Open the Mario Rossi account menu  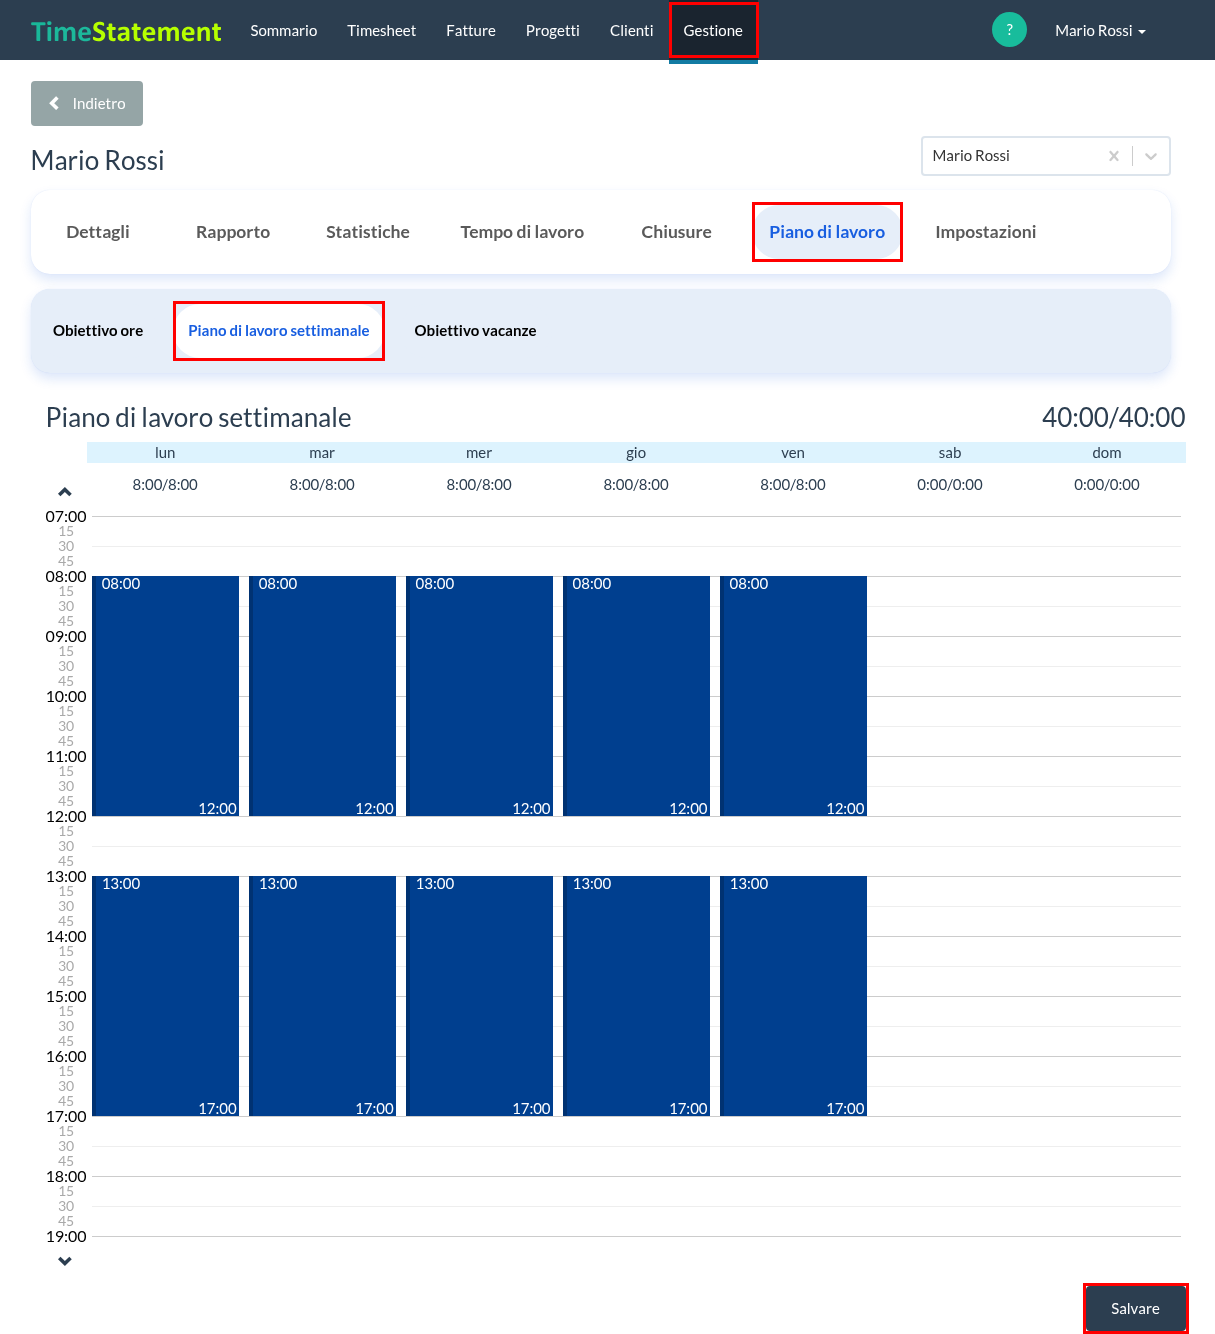click(x=1100, y=31)
